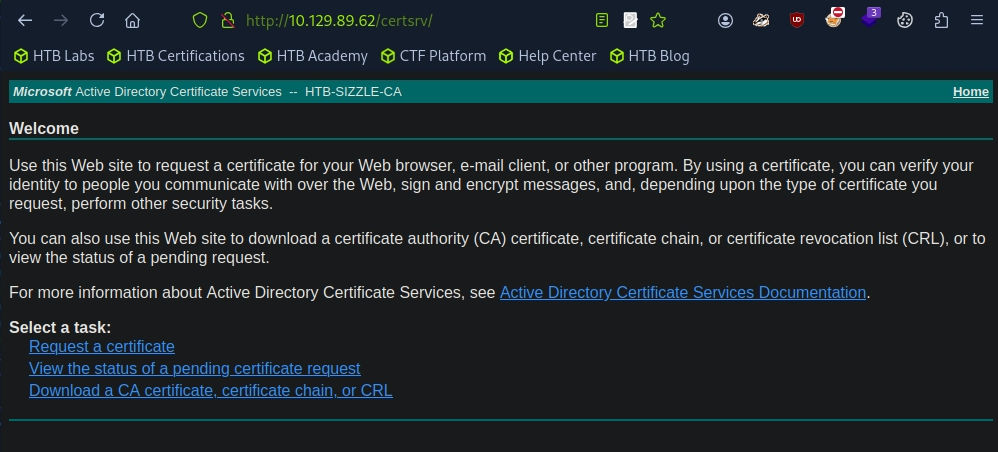Open the tracking protection shield icon
Viewport: 998px width, 452px height.
tap(200, 20)
